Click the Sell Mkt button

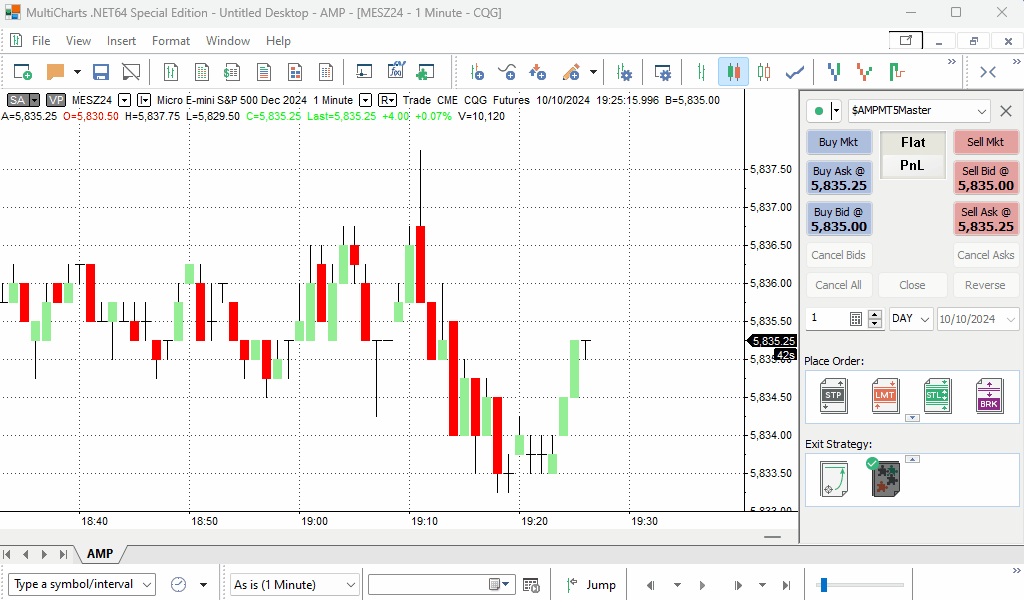point(985,142)
